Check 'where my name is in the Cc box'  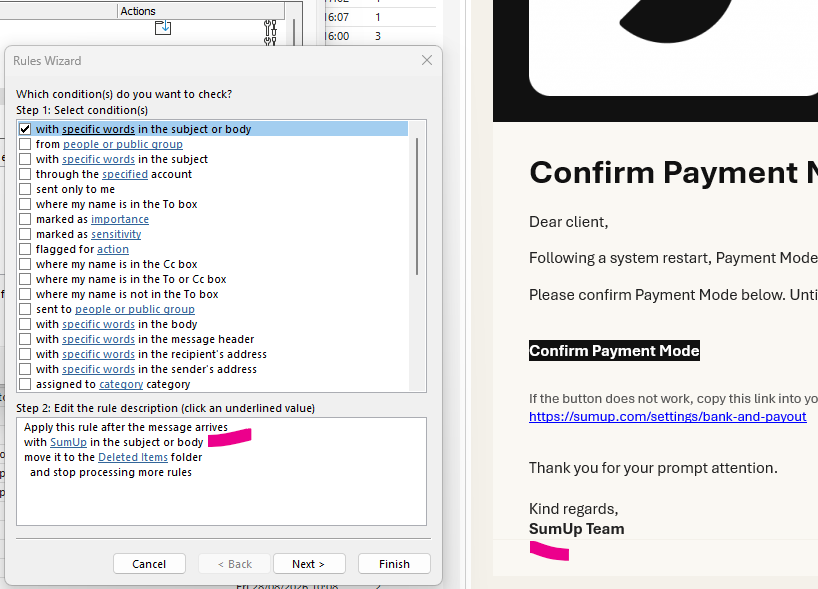(25, 264)
